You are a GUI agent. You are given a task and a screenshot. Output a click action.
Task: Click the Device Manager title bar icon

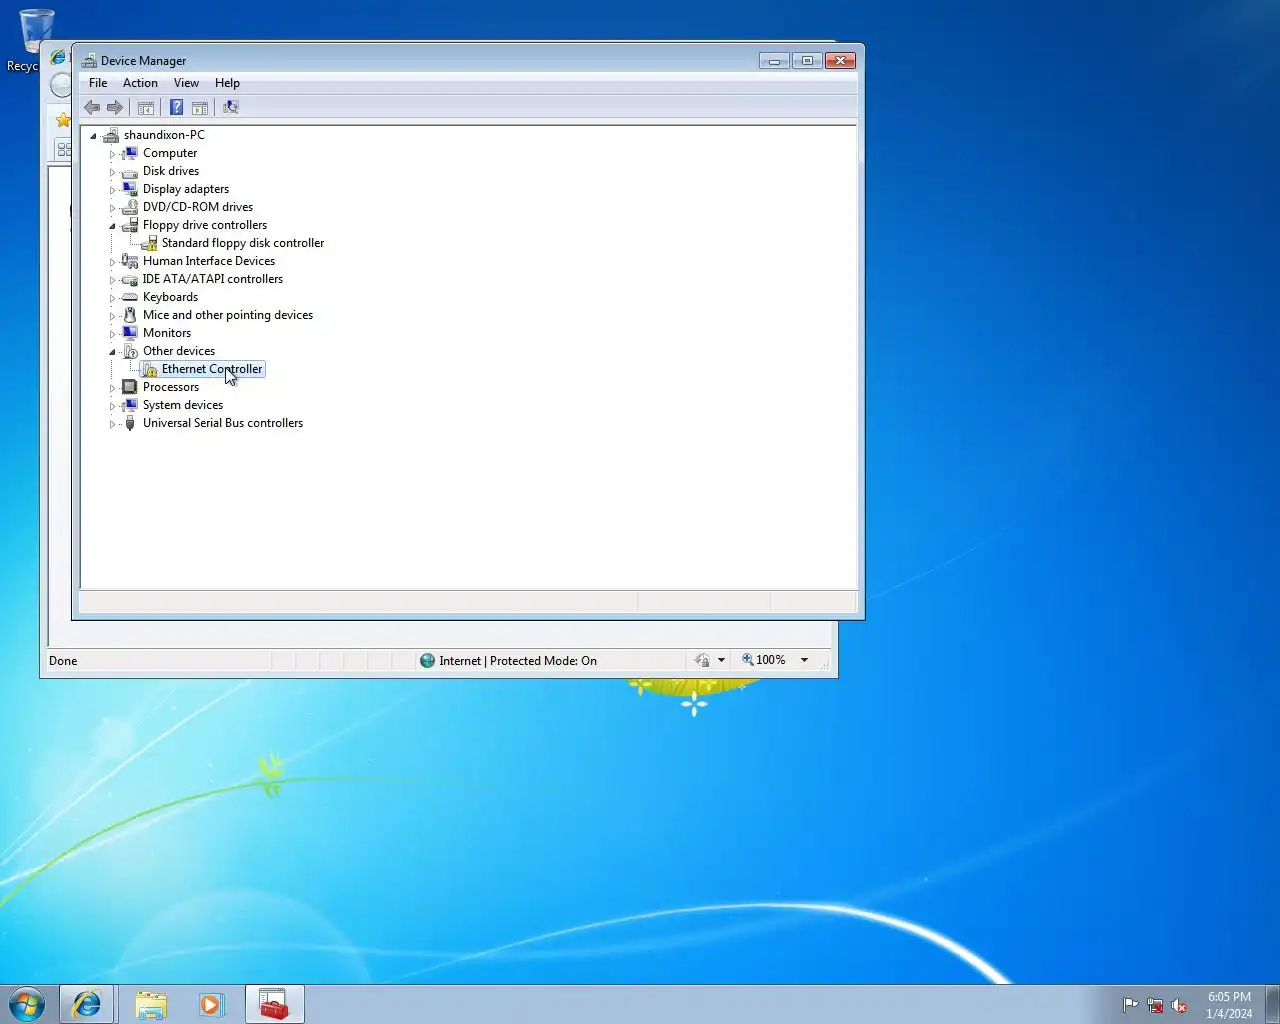click(x=89, y=60)
